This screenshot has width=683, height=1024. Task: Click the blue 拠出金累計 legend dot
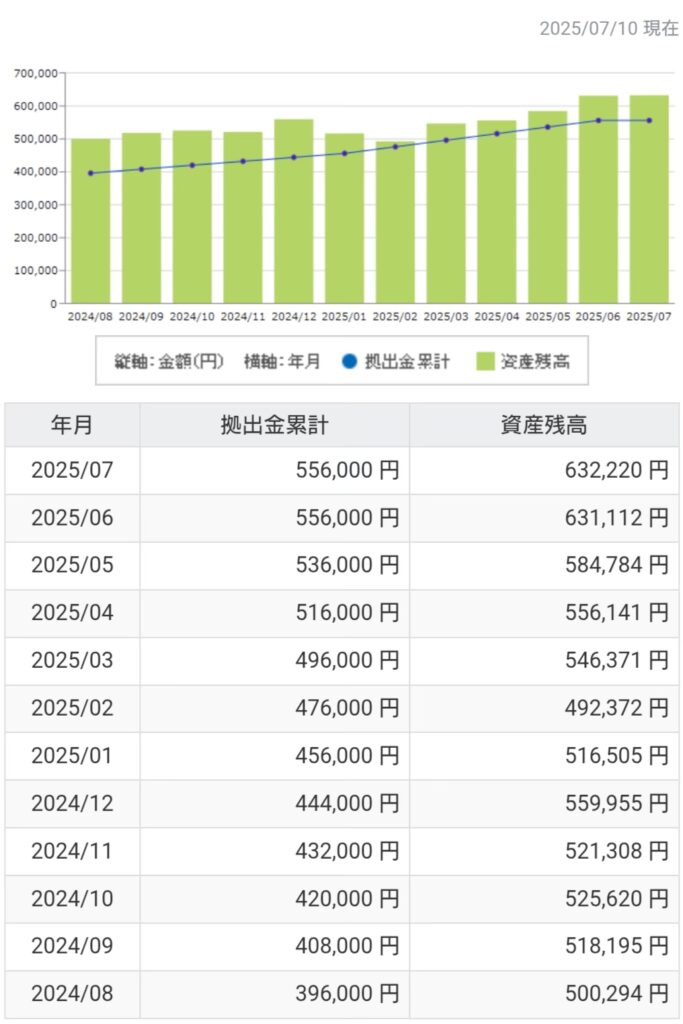349,361
